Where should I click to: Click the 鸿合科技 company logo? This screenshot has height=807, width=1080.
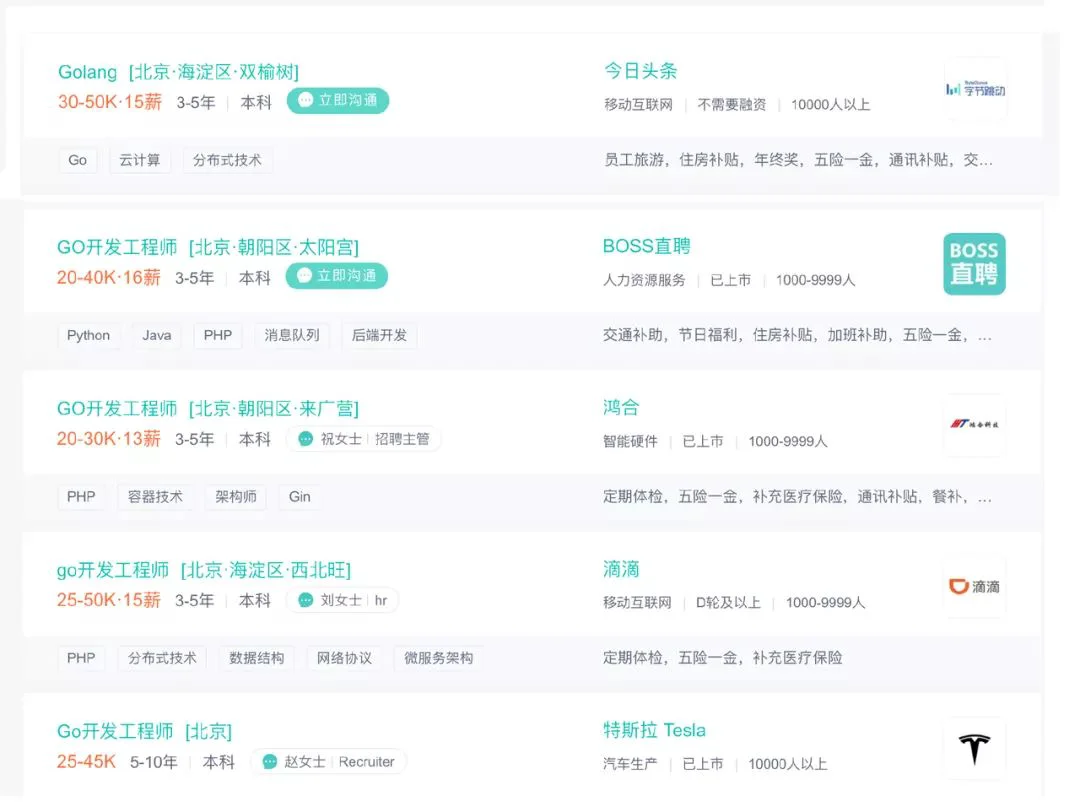tap(974, 425)
